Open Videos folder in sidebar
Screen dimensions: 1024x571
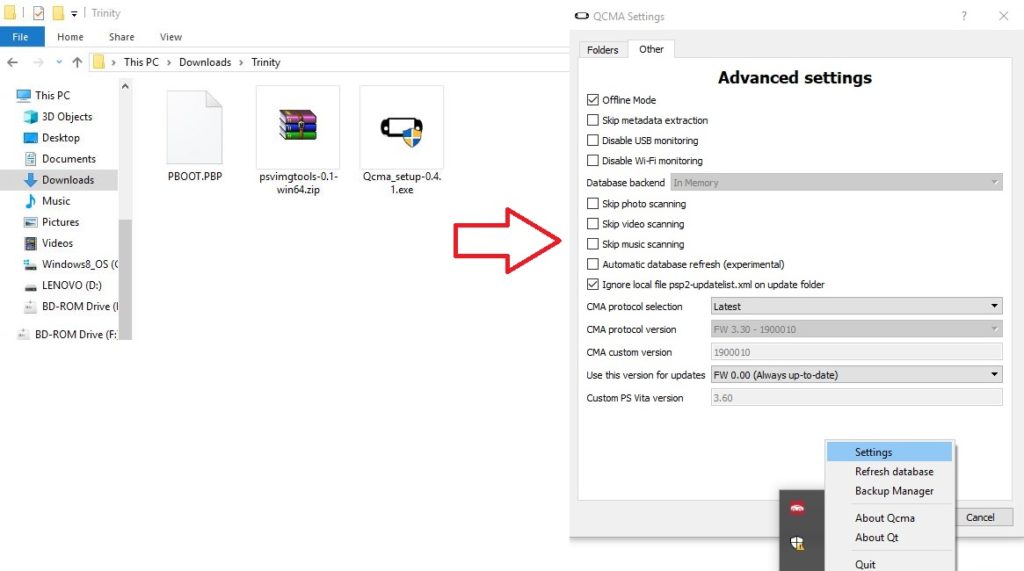[57, 243]
